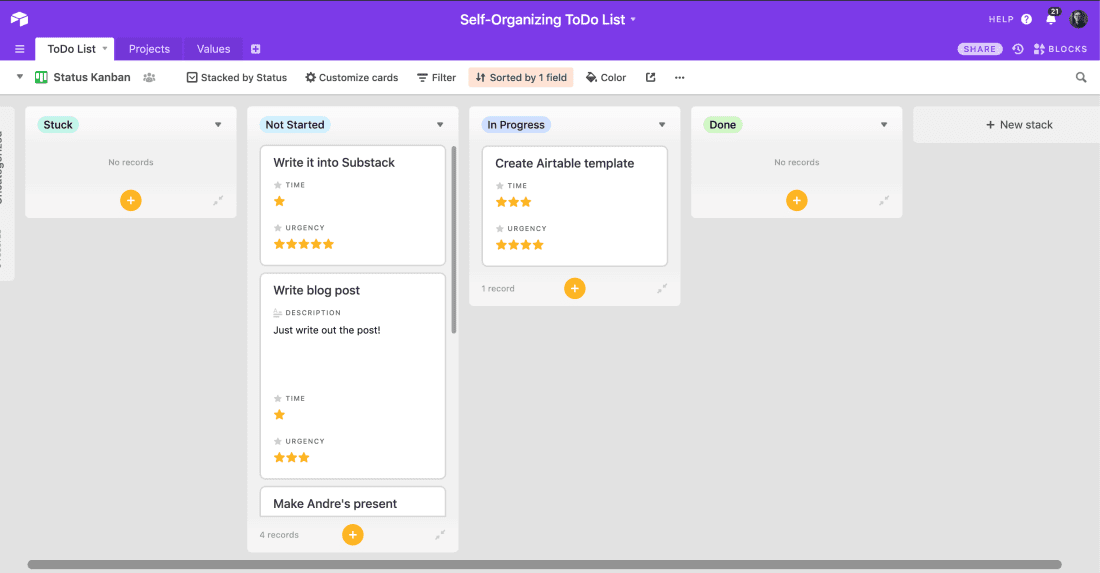Switch to the Projects tab

(x=149, y=49)
